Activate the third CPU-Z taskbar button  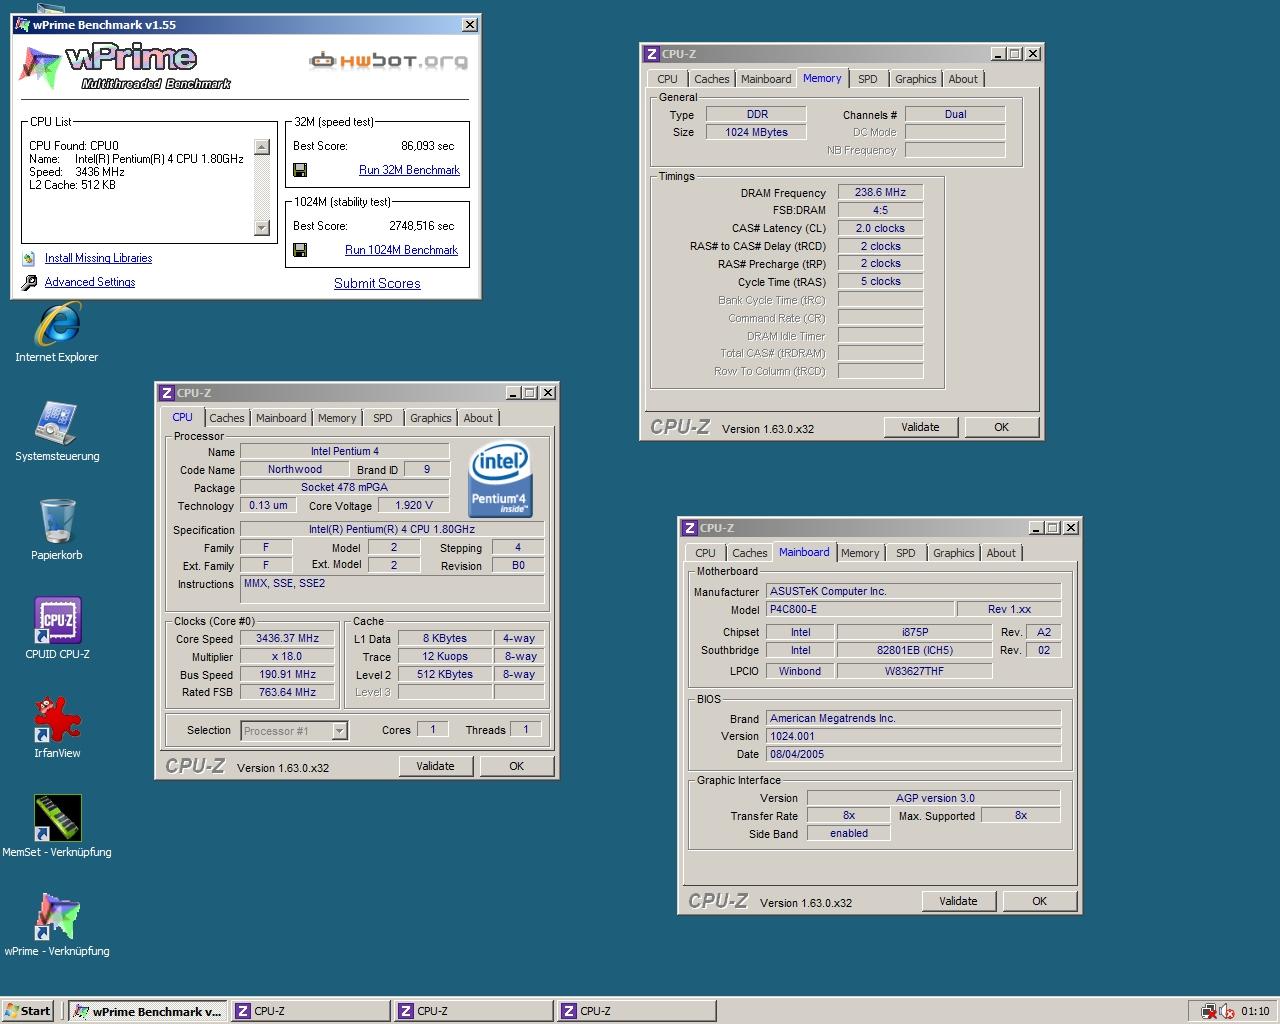(x=636, y=1011)
